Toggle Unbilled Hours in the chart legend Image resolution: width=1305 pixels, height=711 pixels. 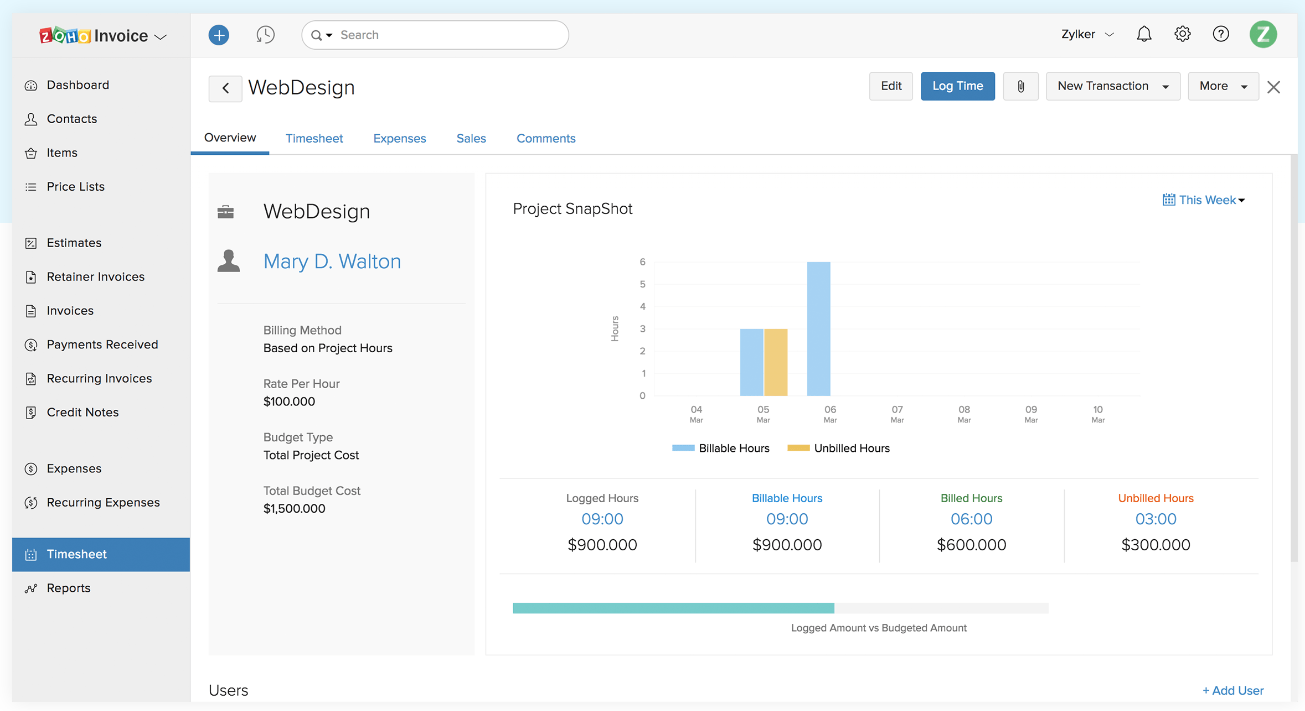[838, 448]
